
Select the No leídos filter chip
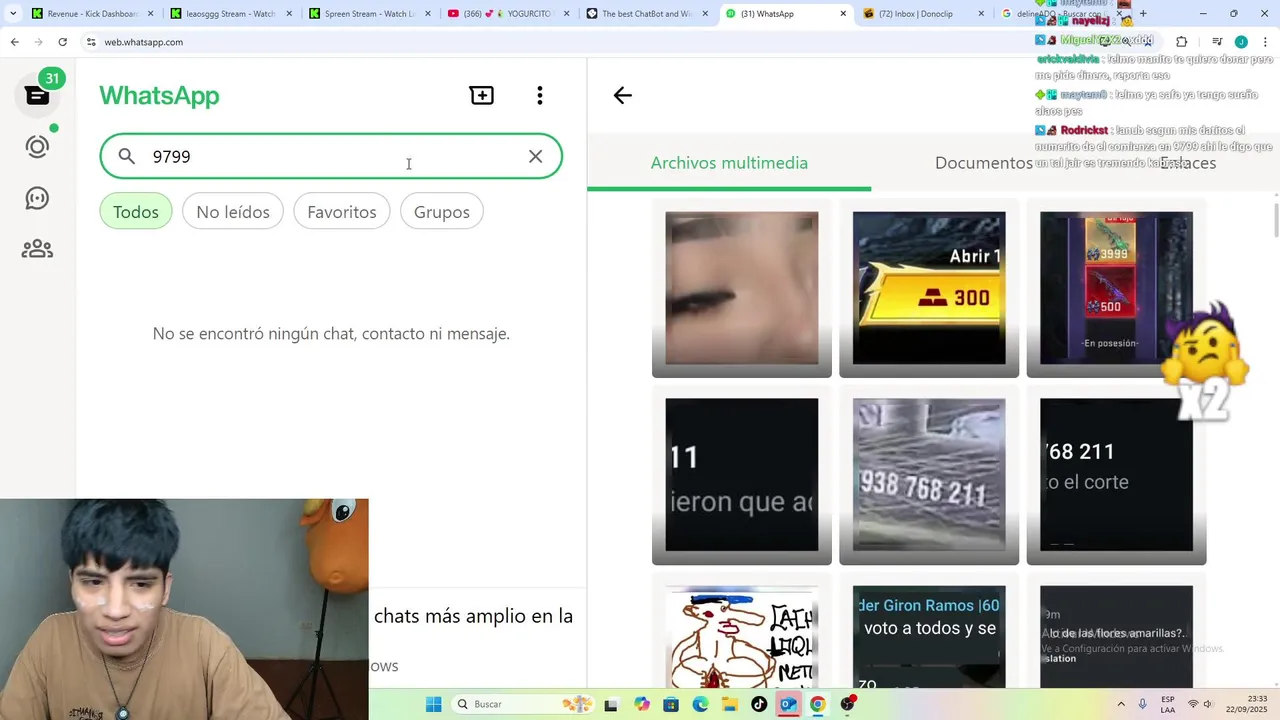coord(233,212)
